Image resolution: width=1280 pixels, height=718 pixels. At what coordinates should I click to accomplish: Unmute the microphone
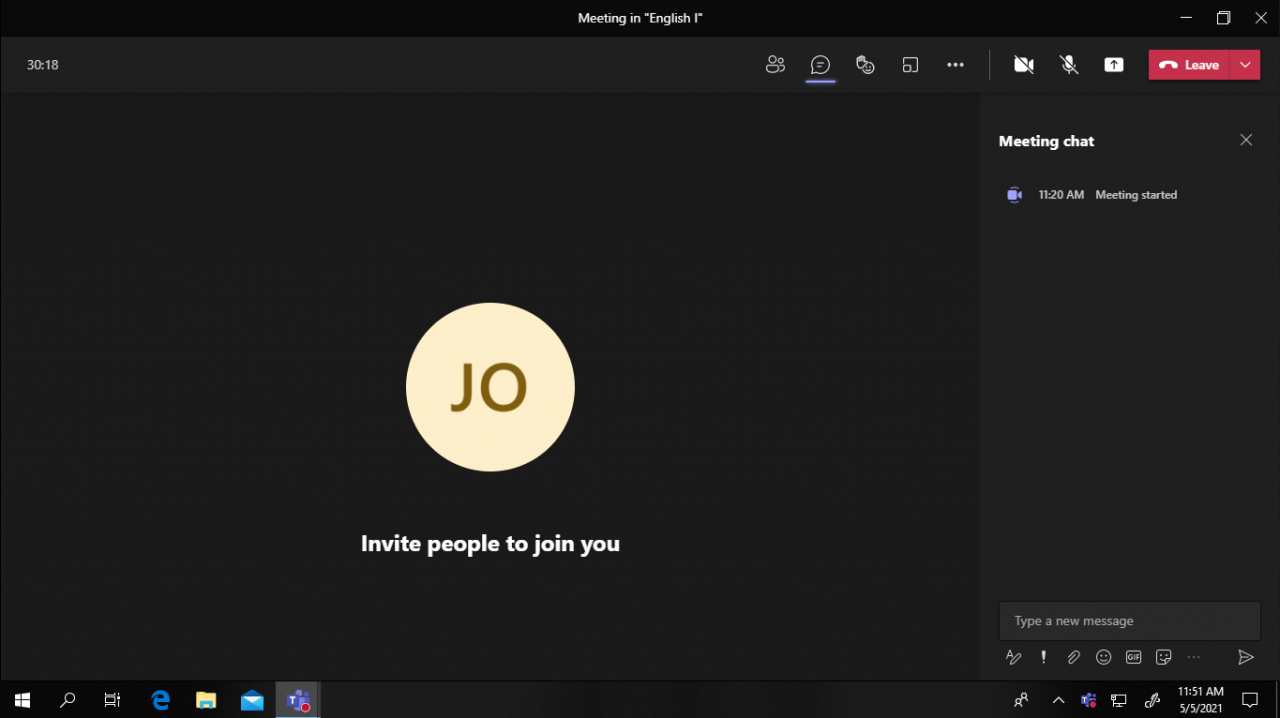pyautogui.click(x=1069, y=65)
